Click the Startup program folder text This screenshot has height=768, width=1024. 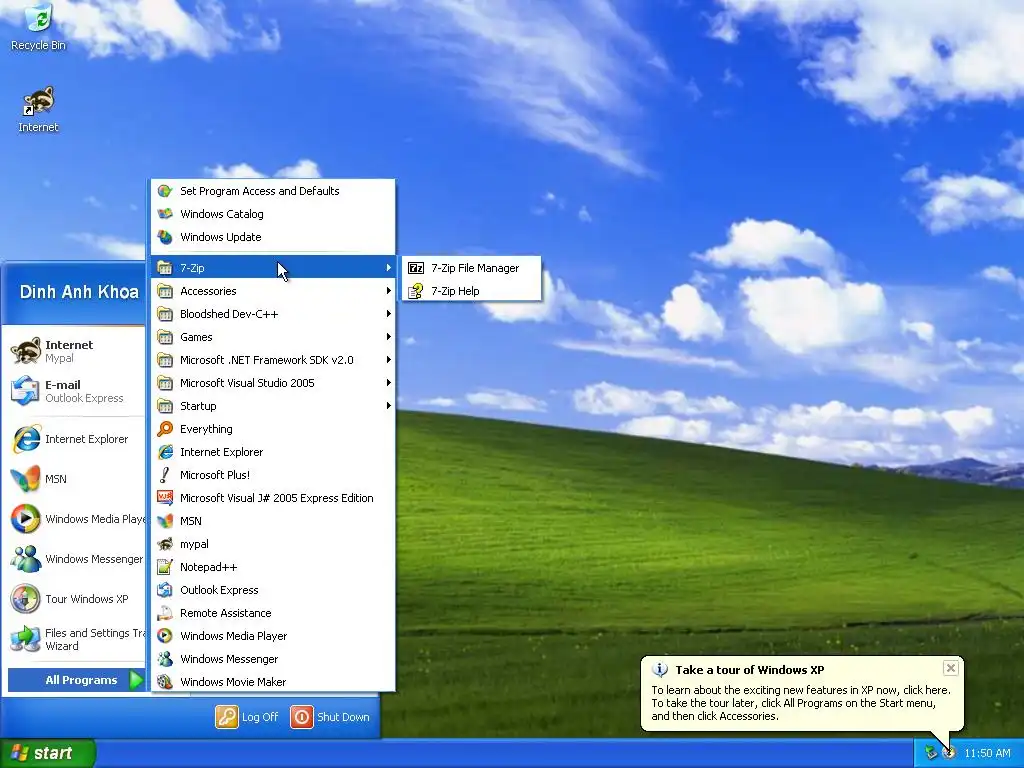(x=198, y=406)
